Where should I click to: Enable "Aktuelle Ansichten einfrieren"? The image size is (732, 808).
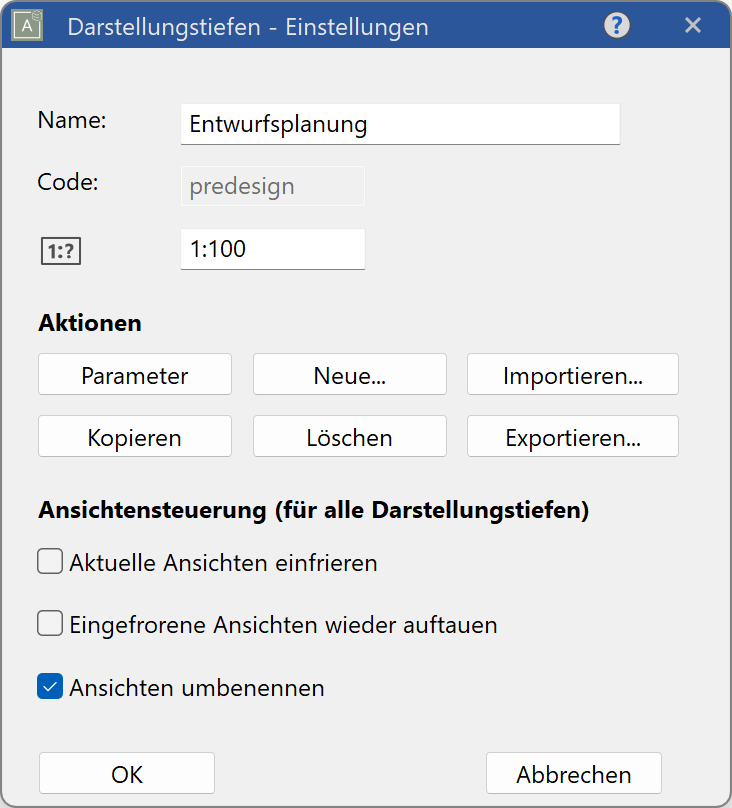click(49, 561)
